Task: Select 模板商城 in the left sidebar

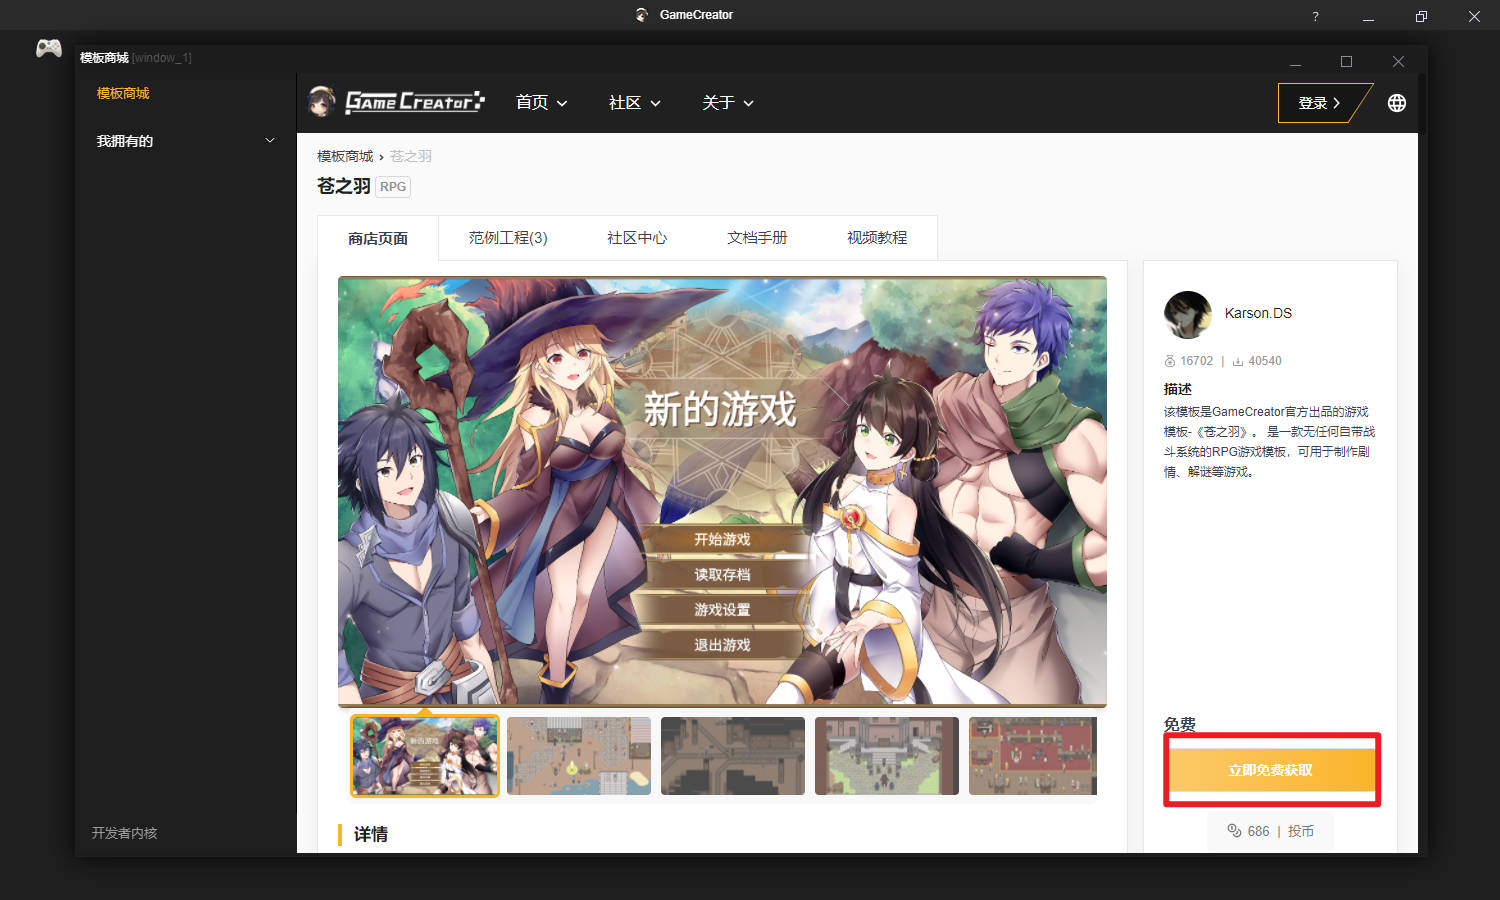Action: [123, 93]
